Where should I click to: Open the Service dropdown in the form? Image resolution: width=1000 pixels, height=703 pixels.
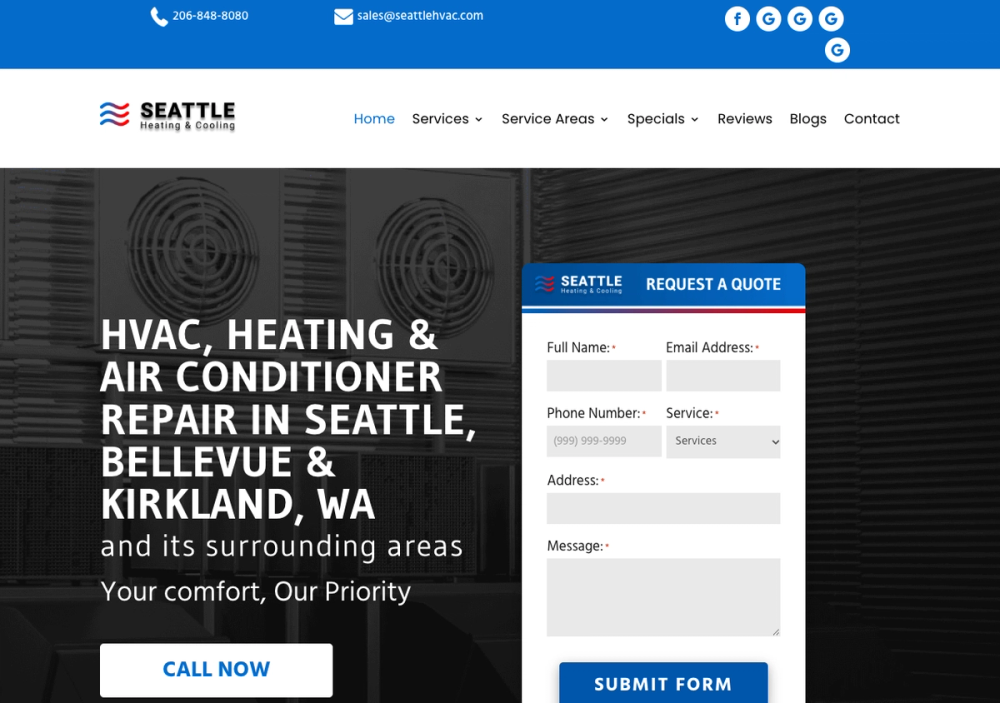723,441
